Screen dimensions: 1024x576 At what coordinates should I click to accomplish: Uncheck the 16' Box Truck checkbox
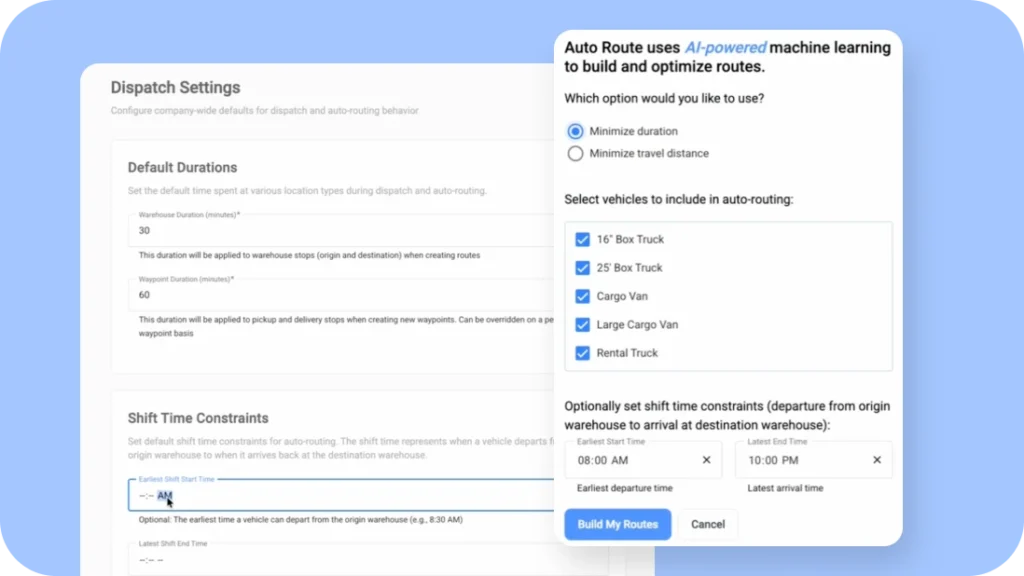pos(583,239)
